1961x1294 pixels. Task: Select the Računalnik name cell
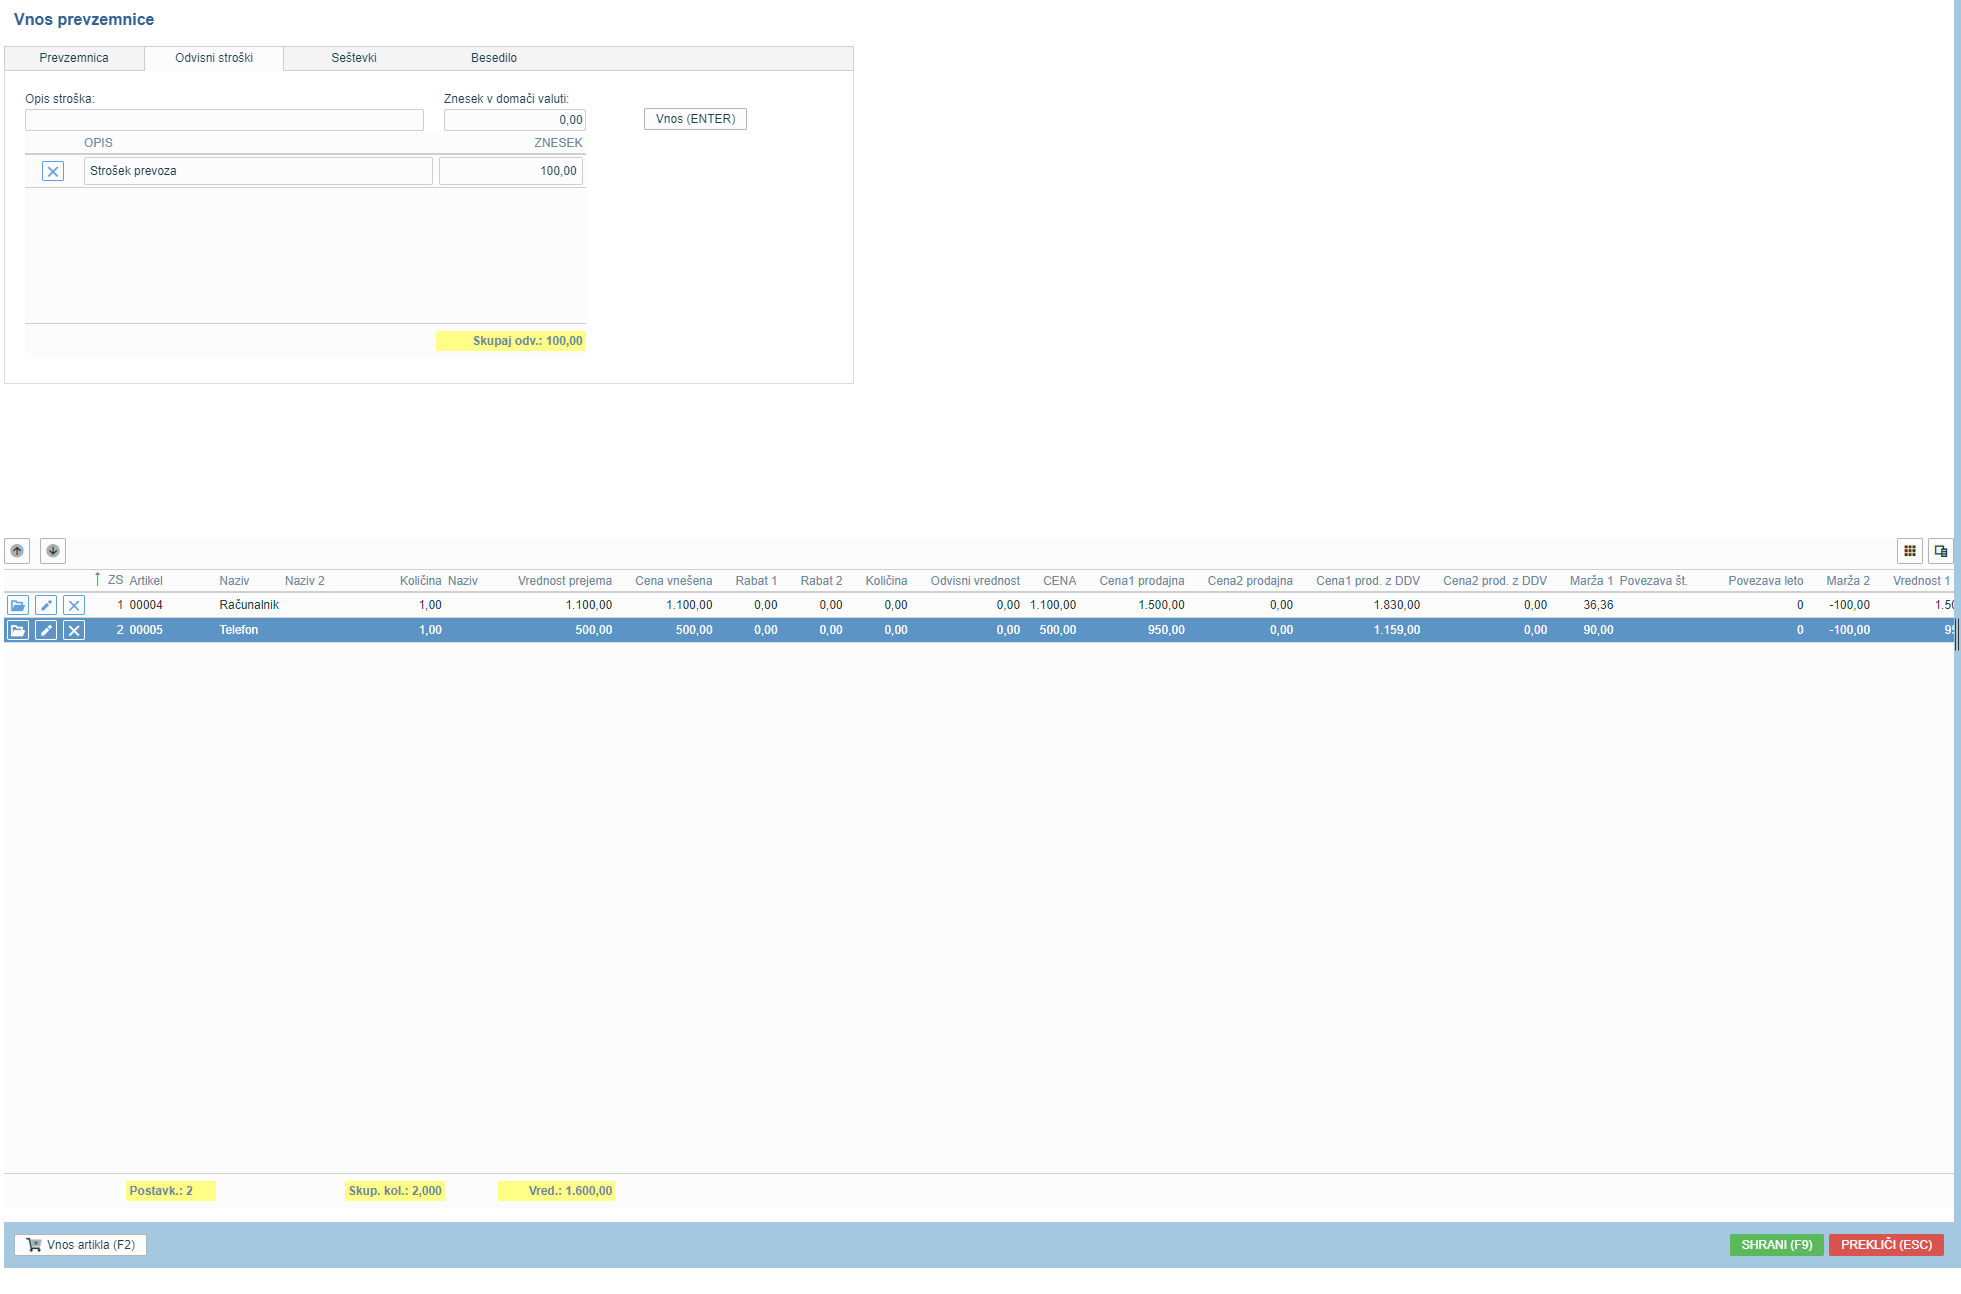[x=249, y=605]
